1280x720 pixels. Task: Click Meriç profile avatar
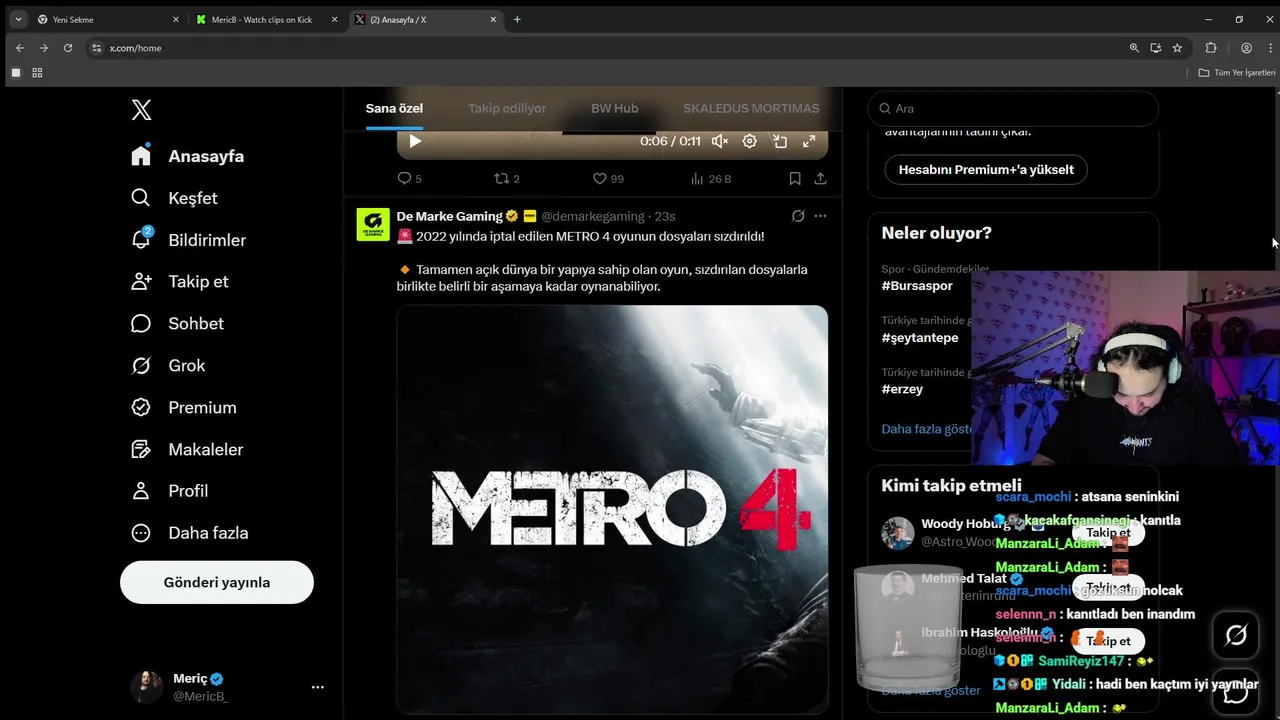[146, 687]
